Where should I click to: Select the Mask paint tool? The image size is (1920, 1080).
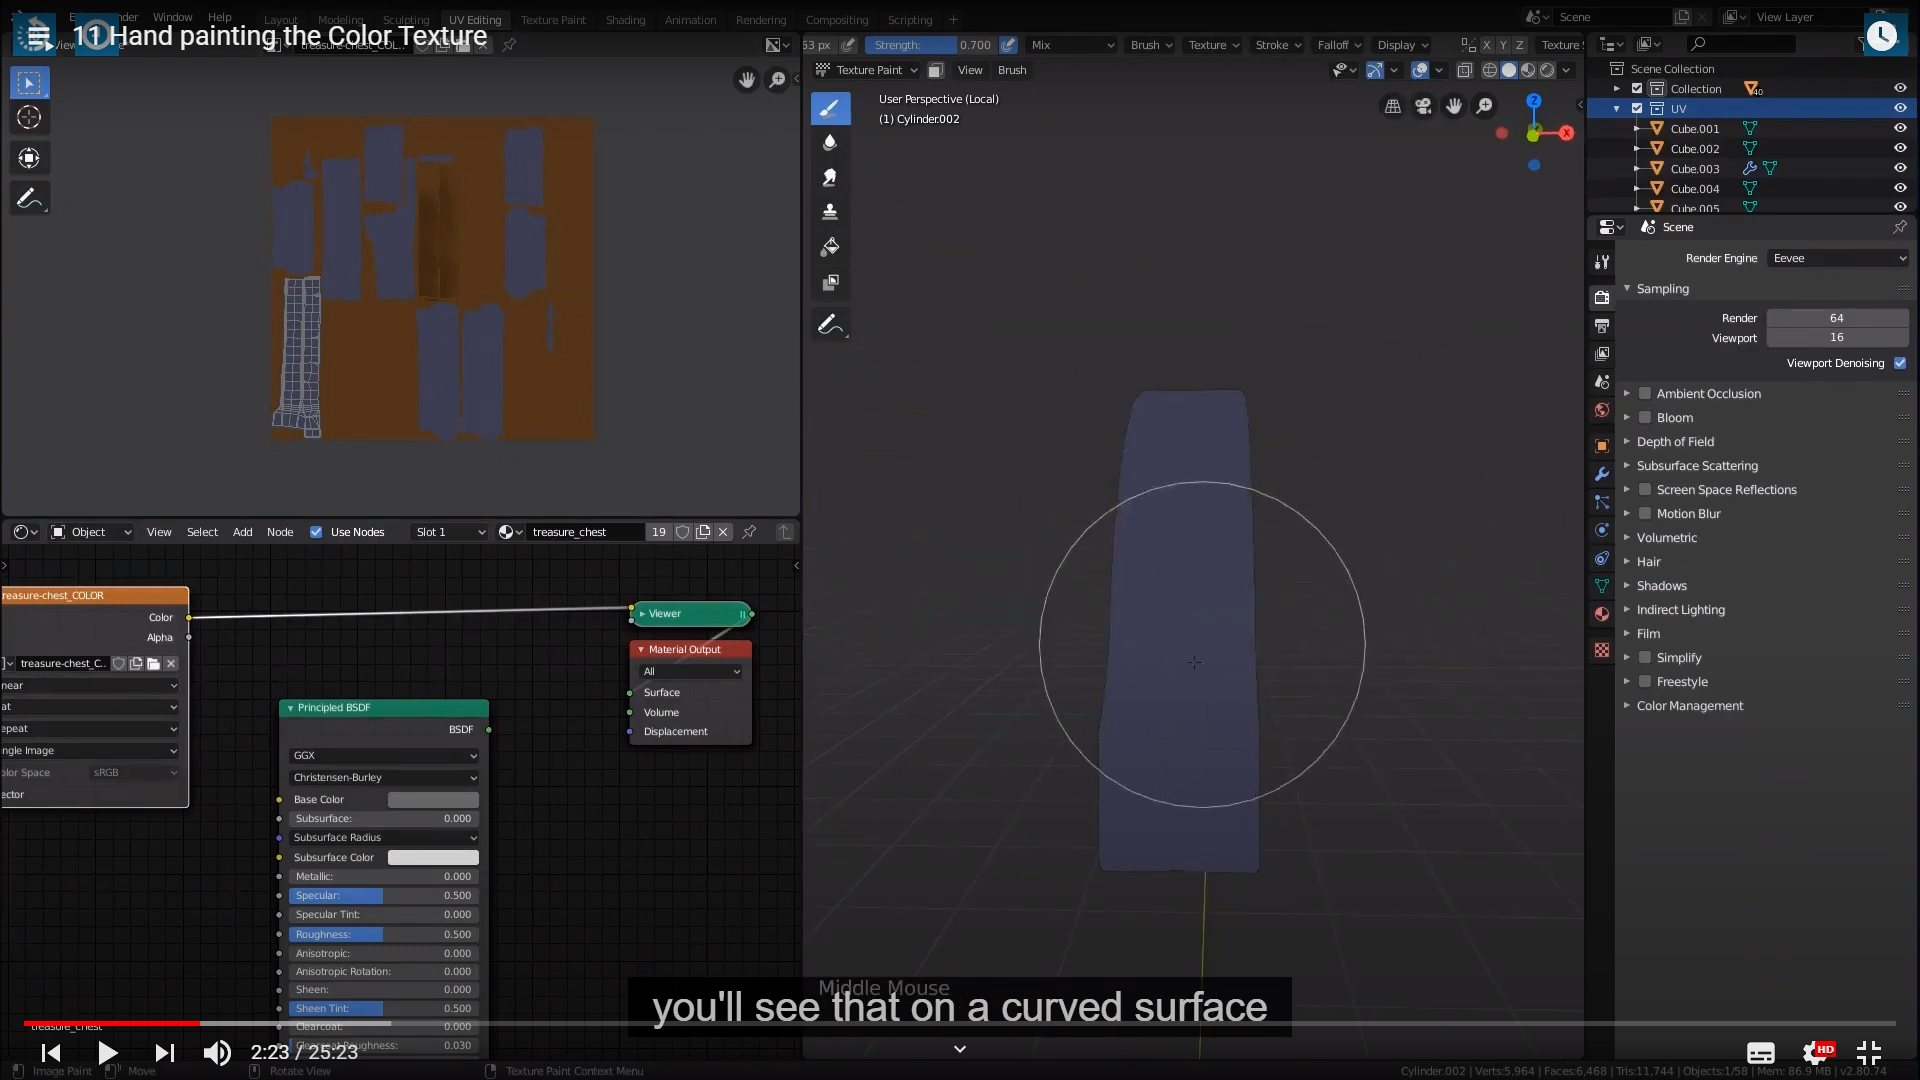tap(830, 283)
